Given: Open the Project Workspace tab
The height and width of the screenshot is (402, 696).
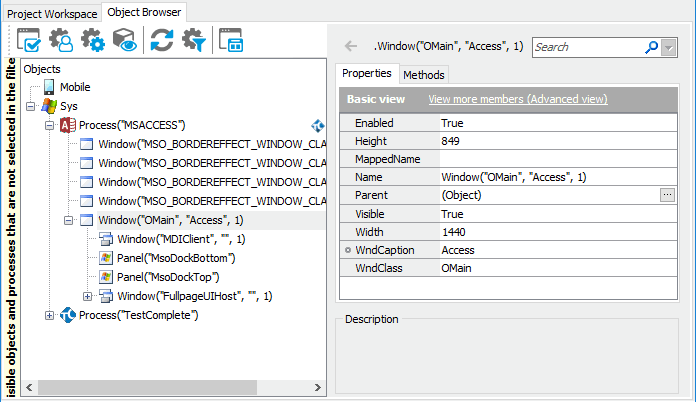Looking at the screenshot, I should click(51, 13).
